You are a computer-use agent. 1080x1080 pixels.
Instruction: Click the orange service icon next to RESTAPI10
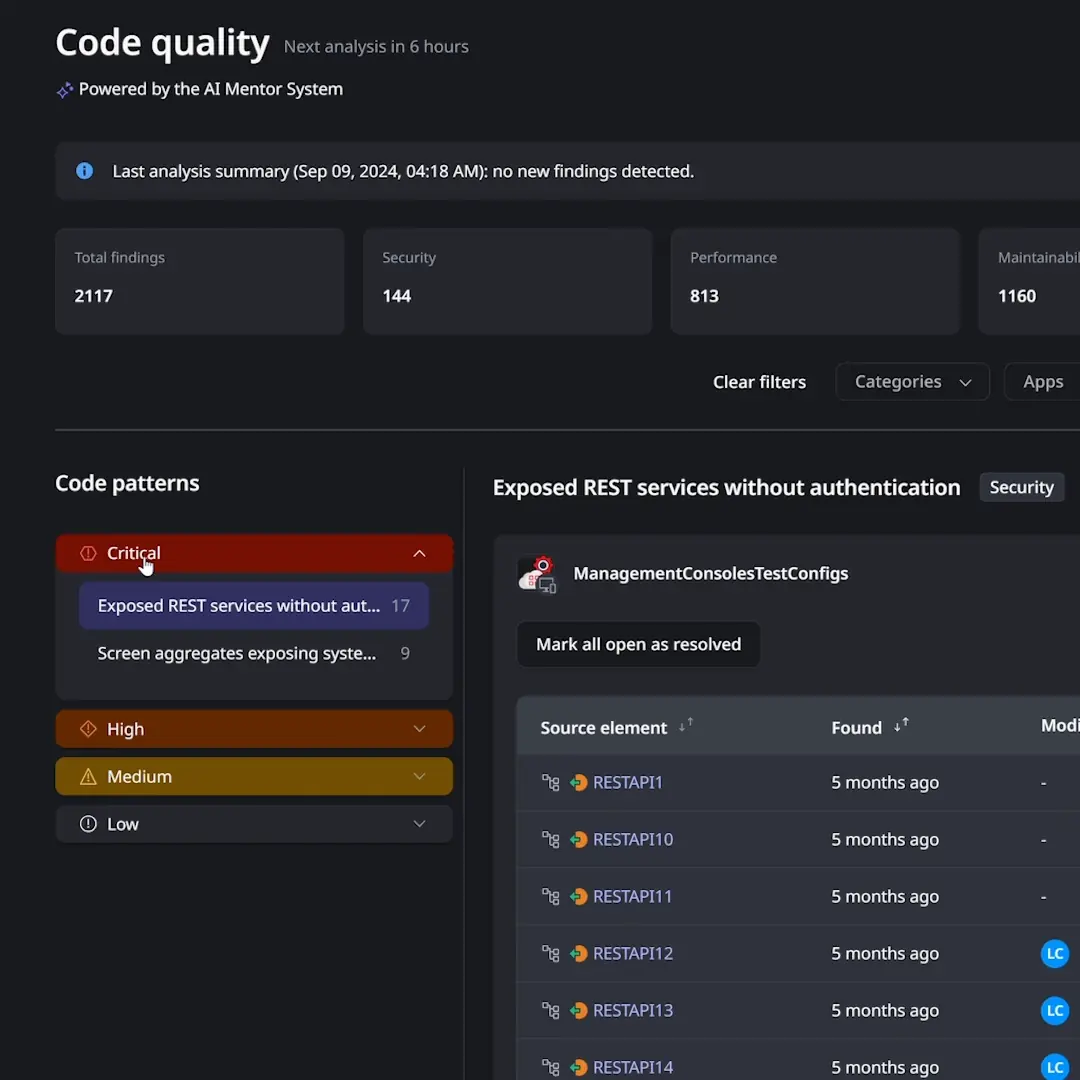[x=578, y=839]
